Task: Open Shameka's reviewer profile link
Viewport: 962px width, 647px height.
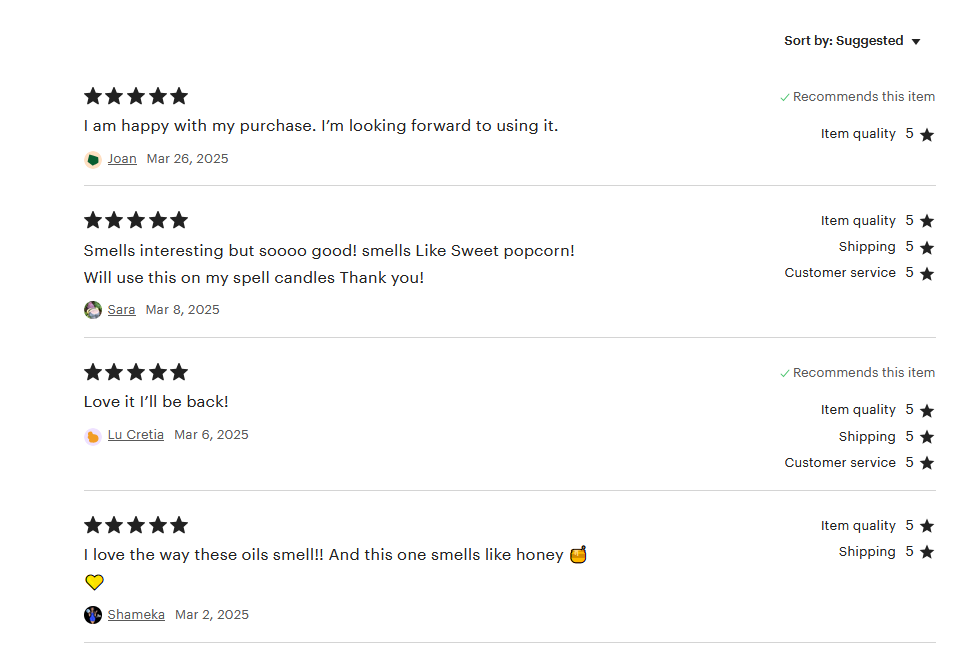Action: (x=136, y=615)
